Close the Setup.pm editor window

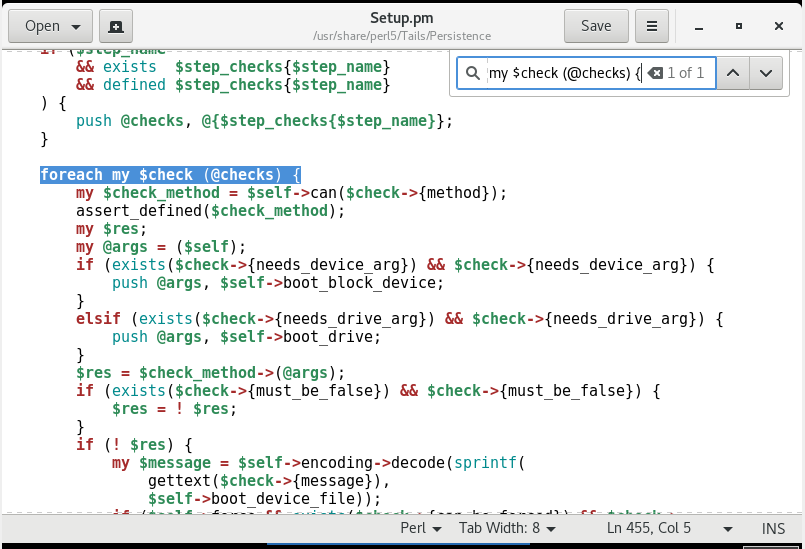coord(778,26)
